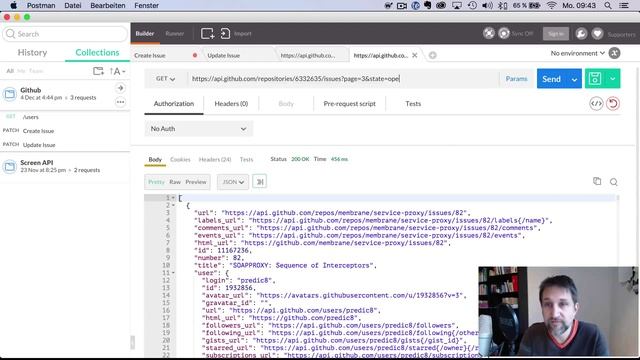Select the Collections tab

click(x=97, y=52)
